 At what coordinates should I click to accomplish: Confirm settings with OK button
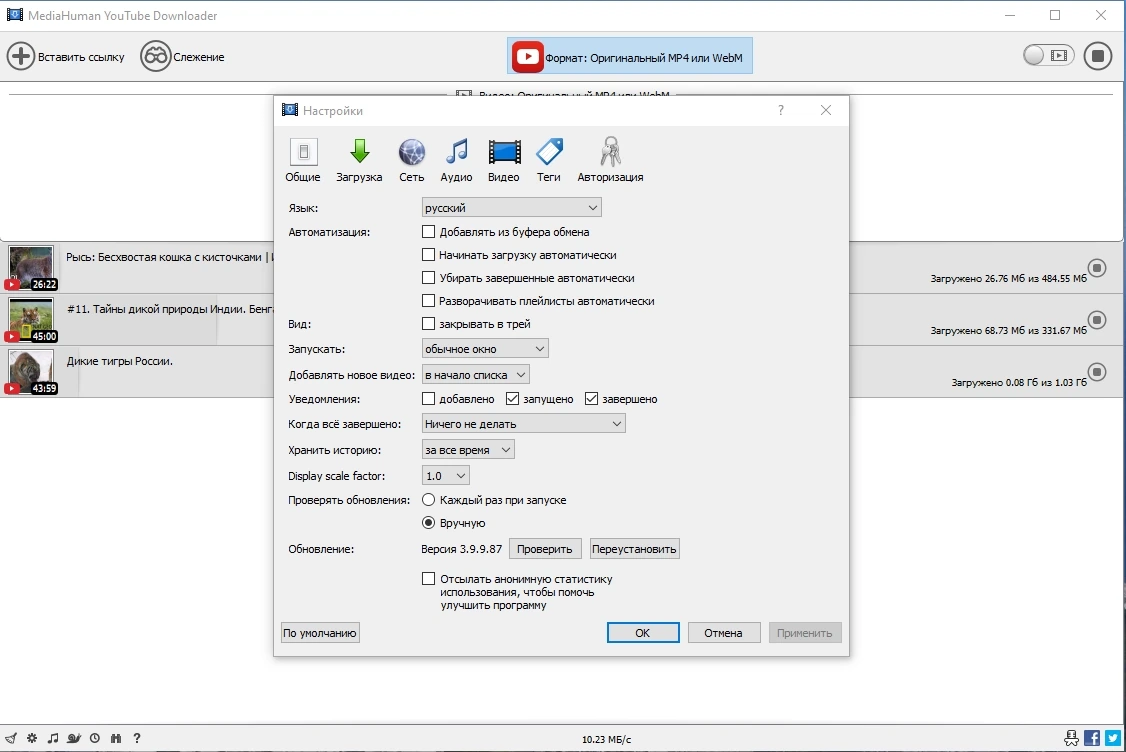point(643,633)
